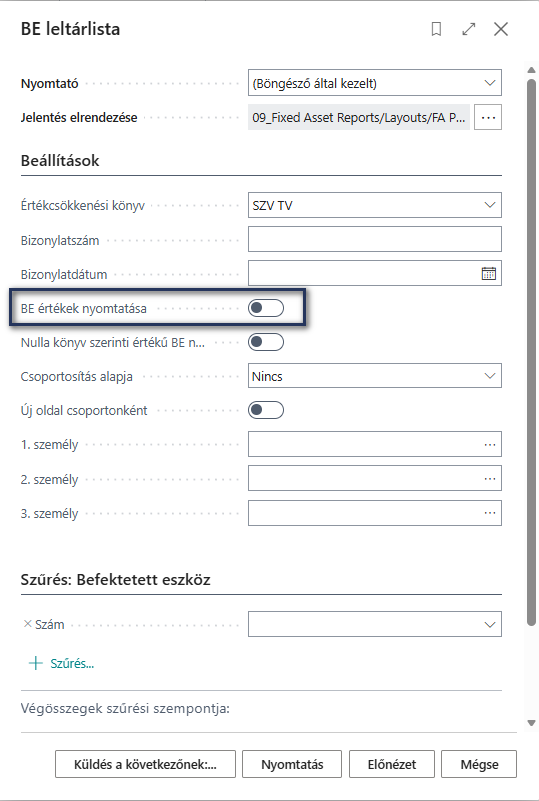Add a filter via the Szűrés... link
Viewport: 539px width, 801px height.
pos(61,664)
